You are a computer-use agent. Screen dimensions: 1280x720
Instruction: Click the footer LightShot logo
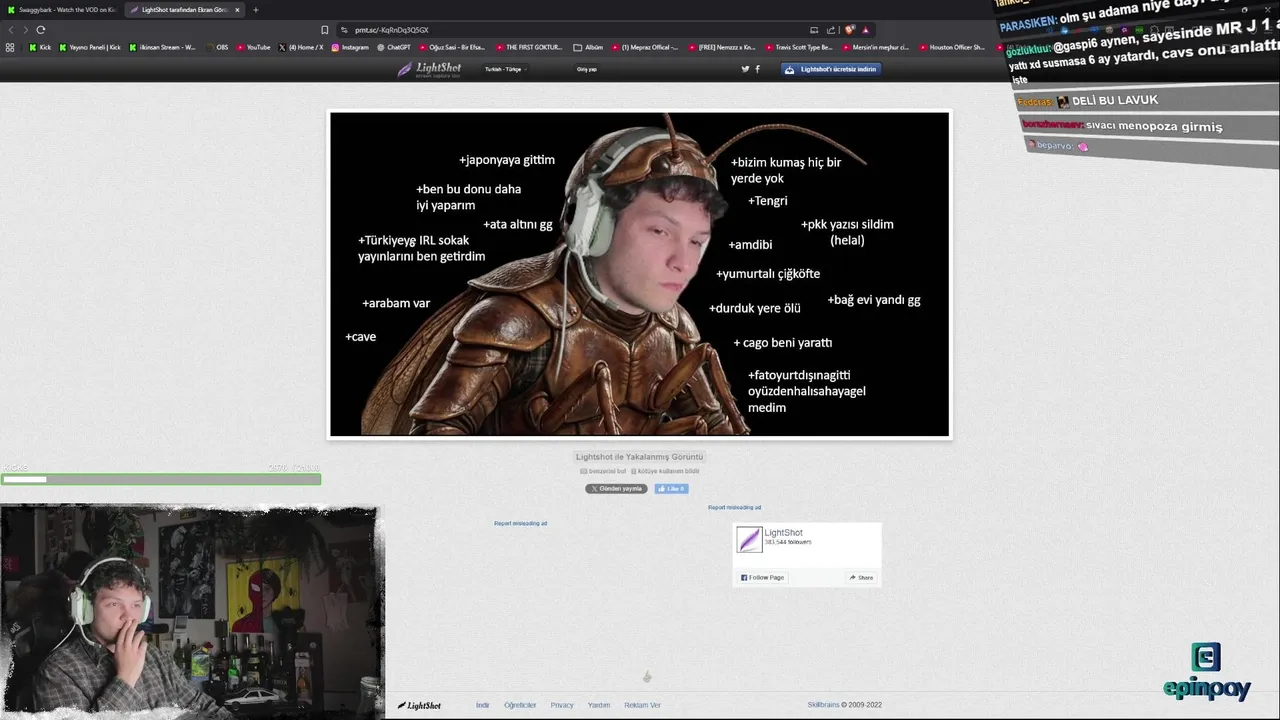[419, 705]
